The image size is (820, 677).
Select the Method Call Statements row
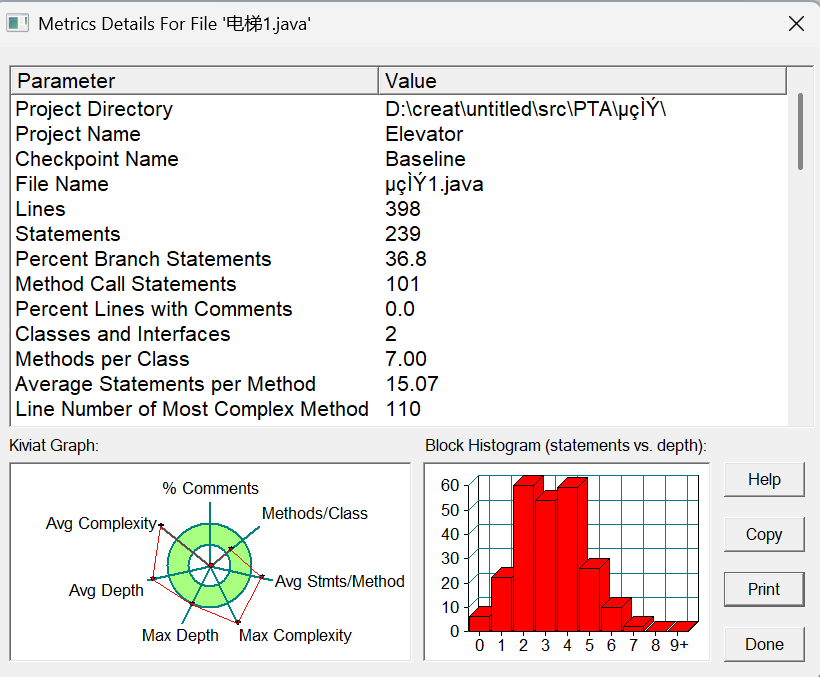tap(398, 284)
